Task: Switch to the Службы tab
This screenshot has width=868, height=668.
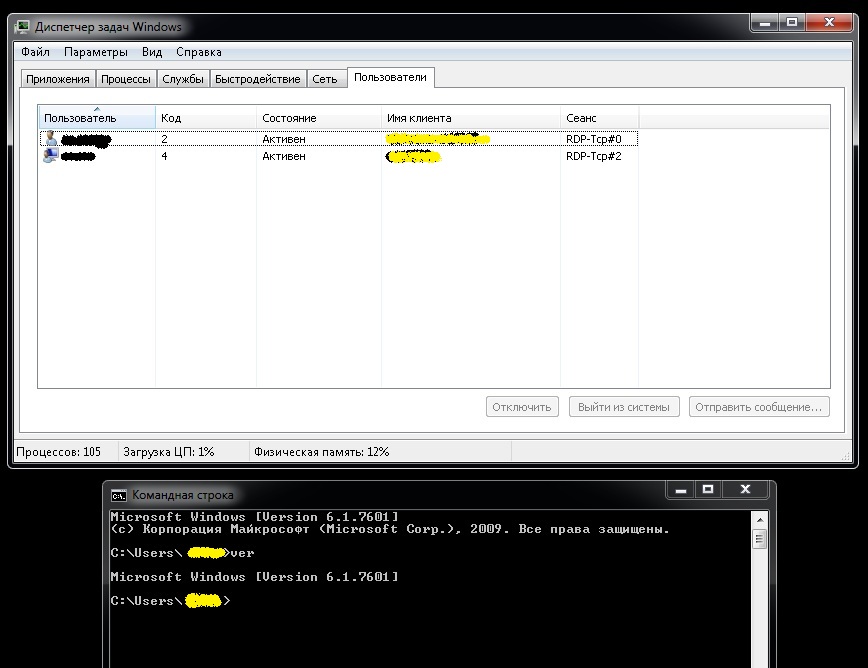Action: [183, 79]
